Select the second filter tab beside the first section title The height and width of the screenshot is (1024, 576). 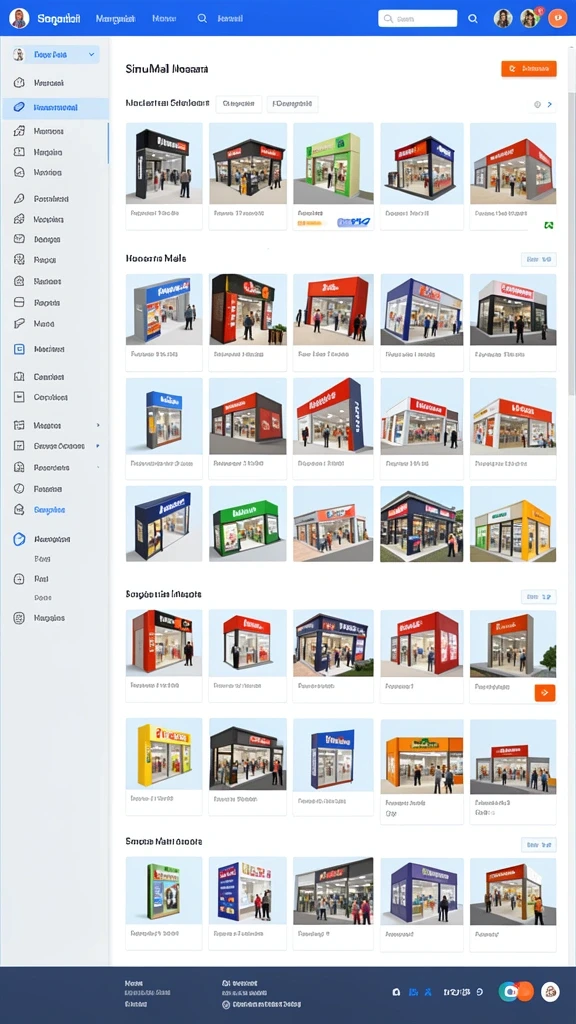pyautogui.click(x=292, y=104)
